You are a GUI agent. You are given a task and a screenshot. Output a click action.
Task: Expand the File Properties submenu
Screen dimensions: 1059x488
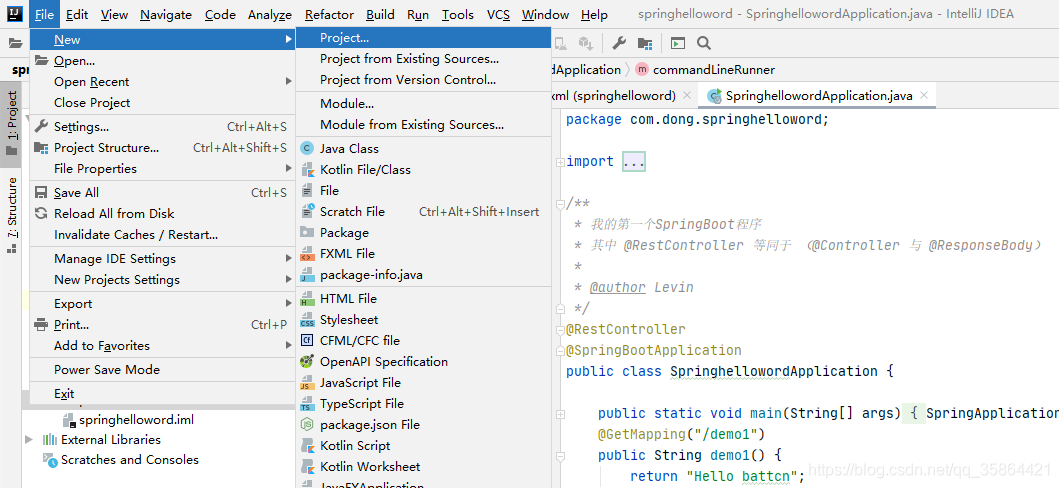(x=163, y=168)
